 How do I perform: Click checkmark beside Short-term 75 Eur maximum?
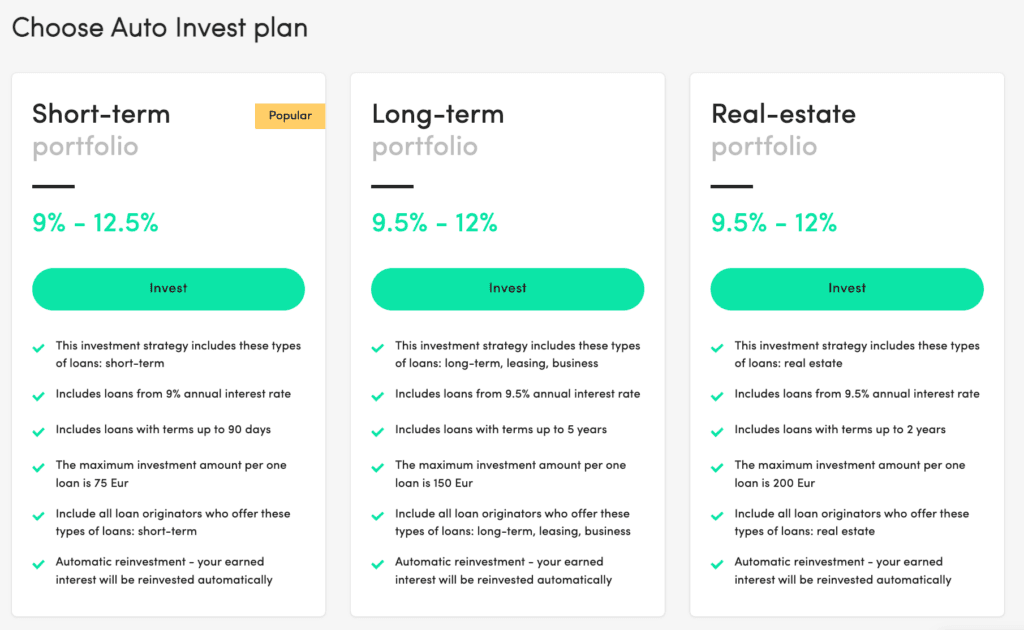click(x=38, y=467)
